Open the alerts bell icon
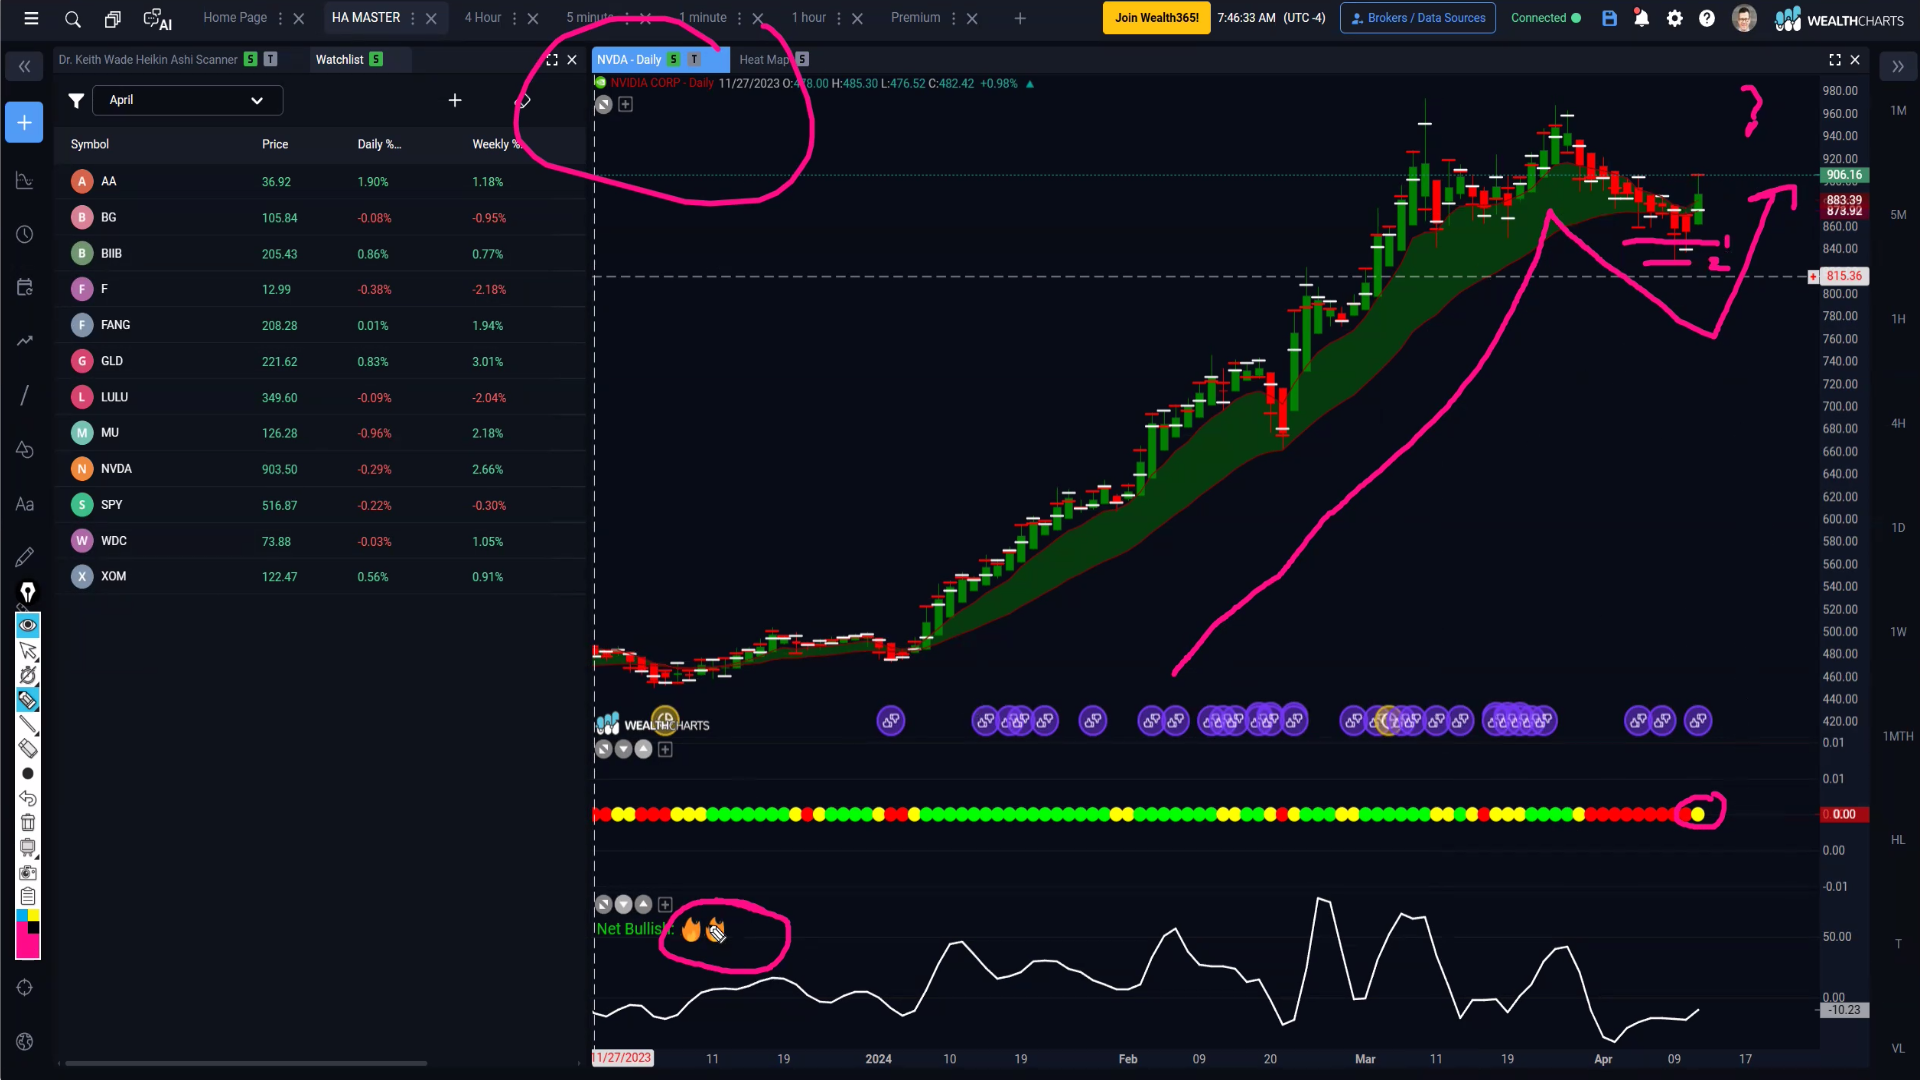 click(1641, 18)
